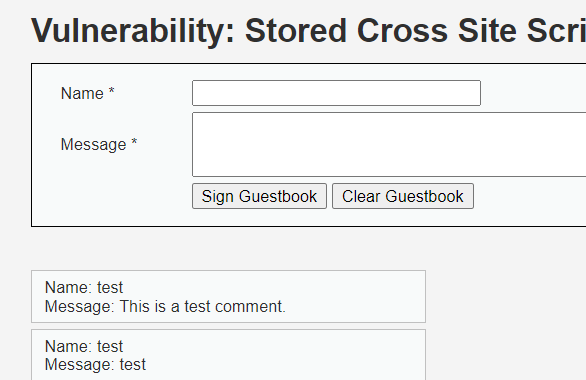The image size is (586, 380).
Task: Click 'Name: test' in the second entry
Action: [x=84, y=346]
